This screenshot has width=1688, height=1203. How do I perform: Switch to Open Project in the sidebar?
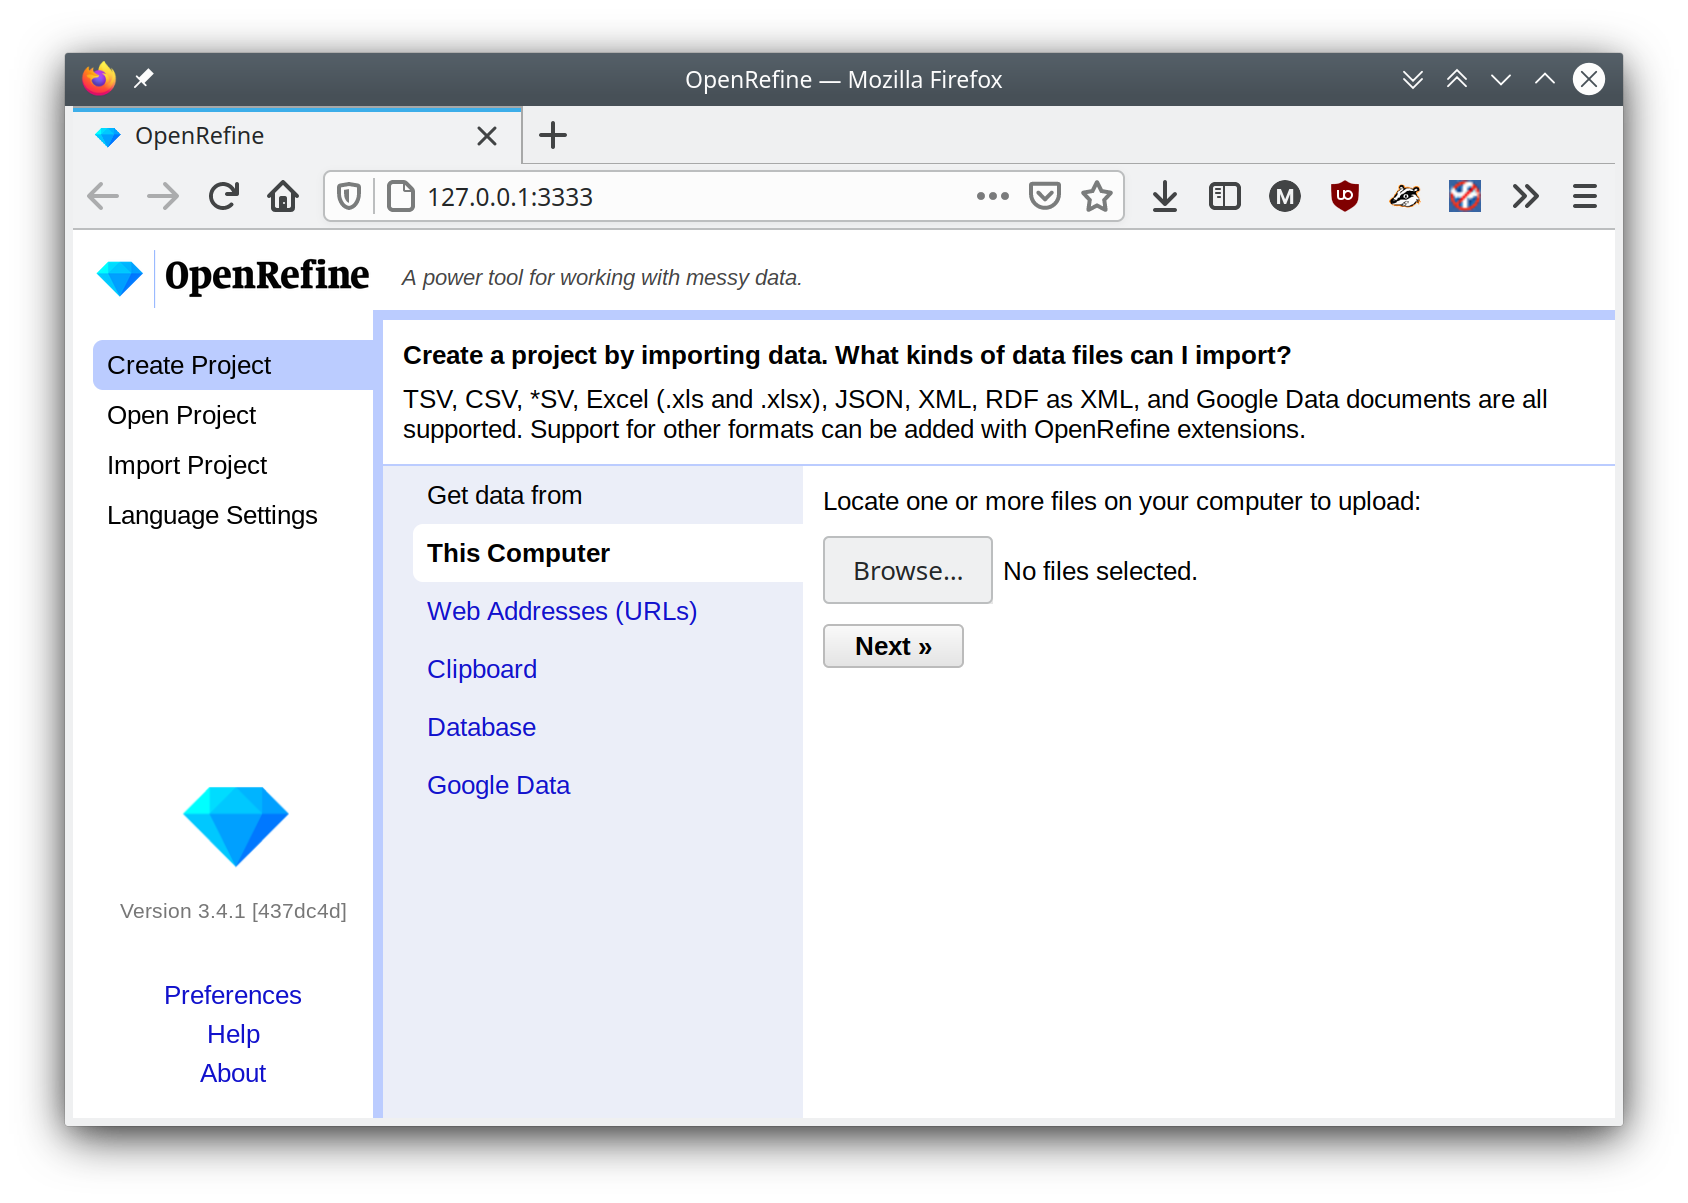point(182,415)
